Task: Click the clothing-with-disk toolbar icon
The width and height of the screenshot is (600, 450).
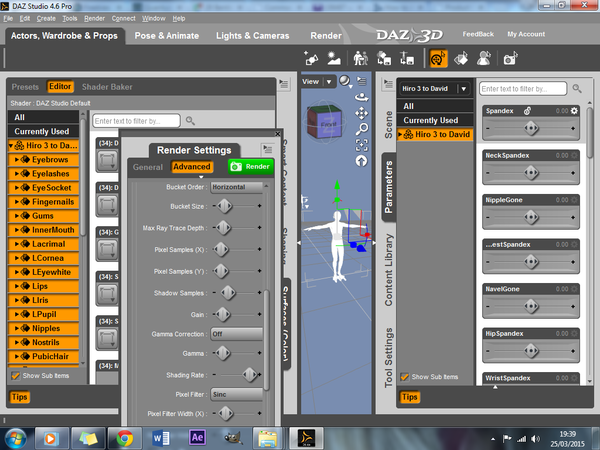Action: point(384,59)
